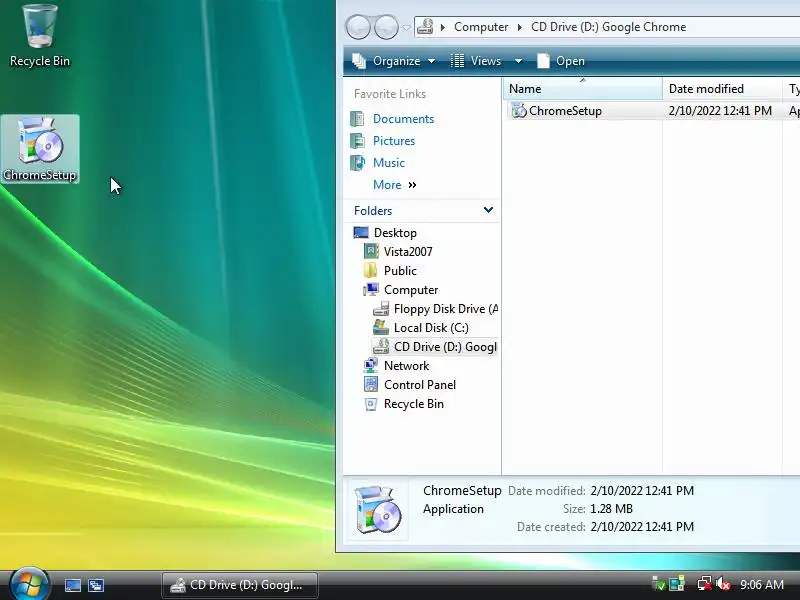This screenshot has width=800, height=600.
Task: Select Desktop in the folder tree
Action: pyautogui.click(x=395, y=233)
